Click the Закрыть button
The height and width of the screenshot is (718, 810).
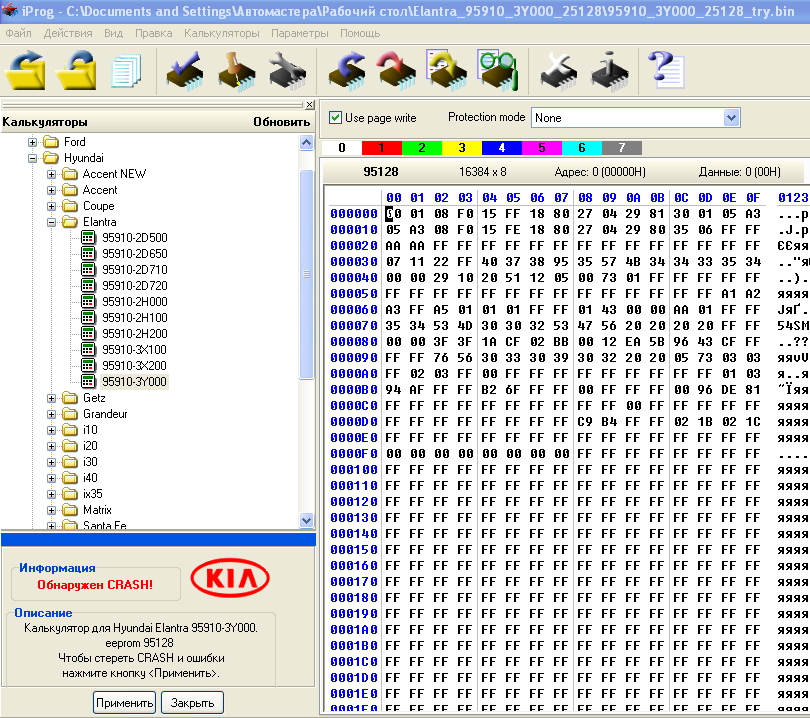pos(192,703)
